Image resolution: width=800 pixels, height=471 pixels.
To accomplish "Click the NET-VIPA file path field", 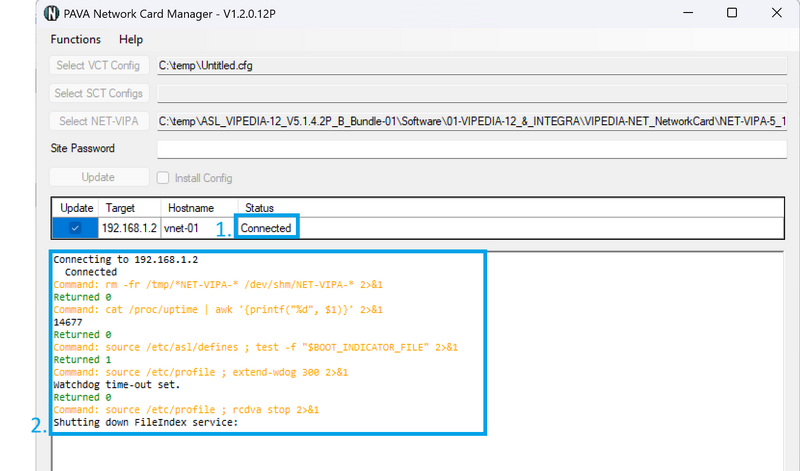I will (x=472, y=121).
